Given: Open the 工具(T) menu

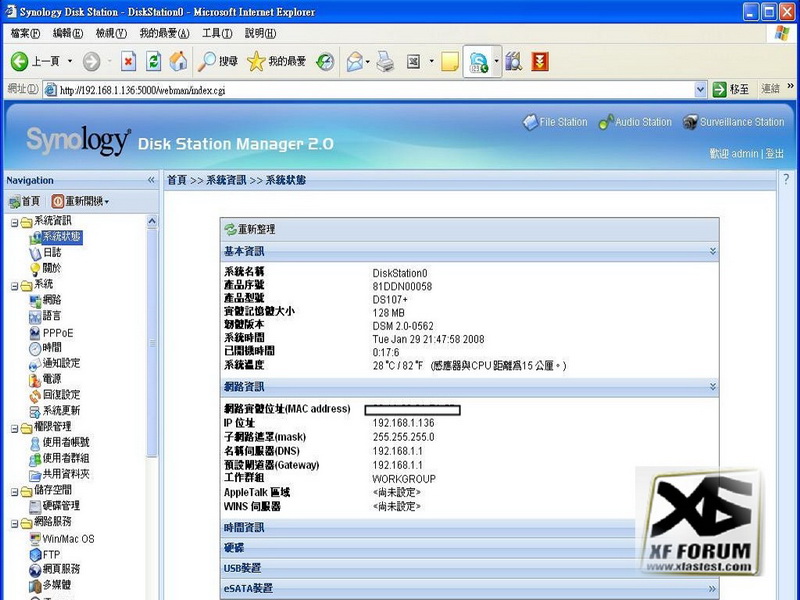Looking at the screenshot, I should click(217, 34).
